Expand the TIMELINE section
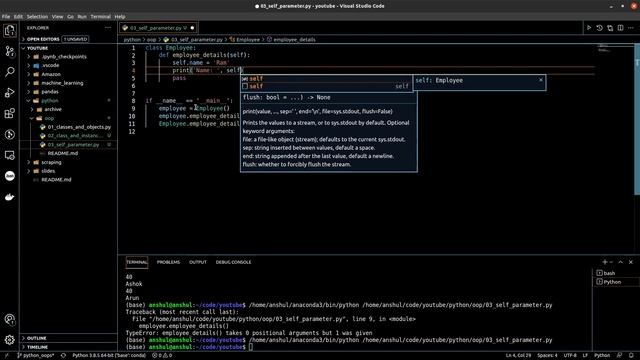This screenshot has width=640, height=360. pyautogui.click(x=37, y=347)
